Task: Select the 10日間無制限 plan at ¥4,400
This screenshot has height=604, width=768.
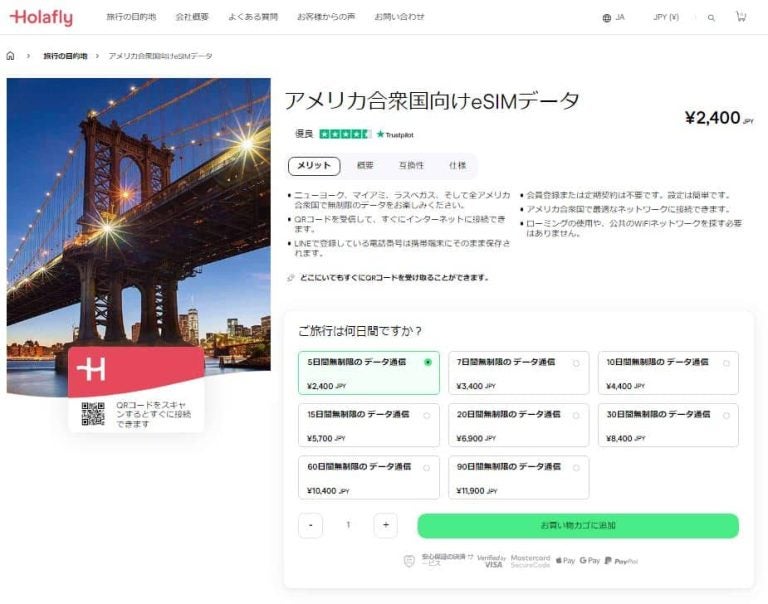Action: pyautogui.click(x=668, y=373)
